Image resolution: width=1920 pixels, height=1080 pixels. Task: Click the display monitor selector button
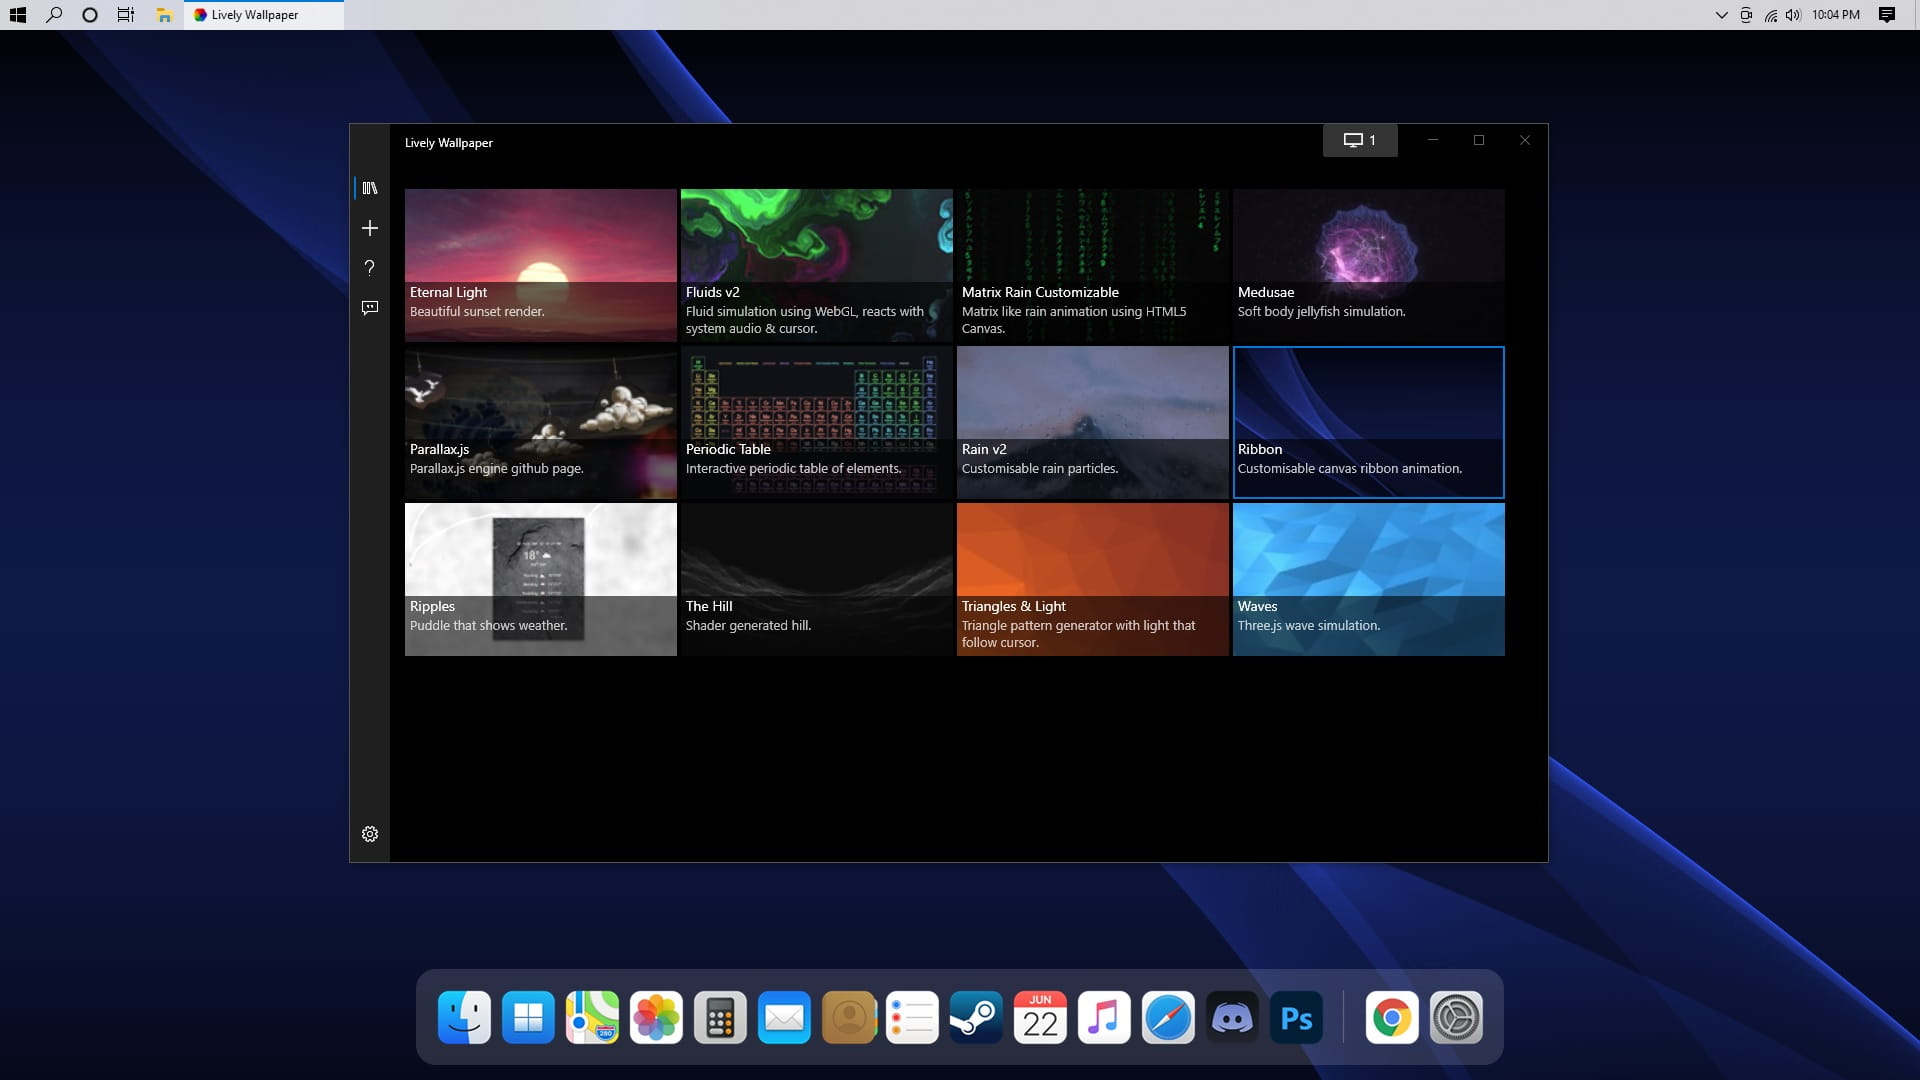(1359, 140)
